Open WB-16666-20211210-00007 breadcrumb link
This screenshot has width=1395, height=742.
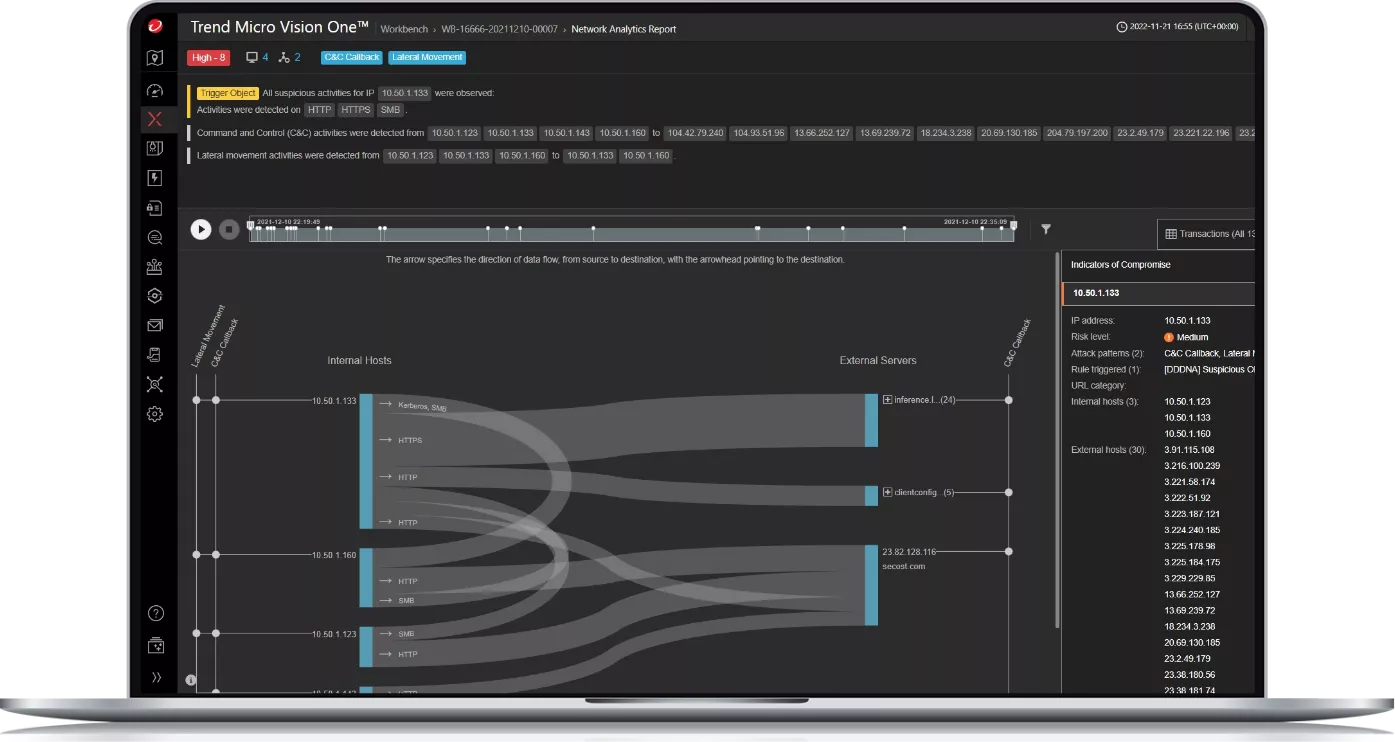(499, 29)
